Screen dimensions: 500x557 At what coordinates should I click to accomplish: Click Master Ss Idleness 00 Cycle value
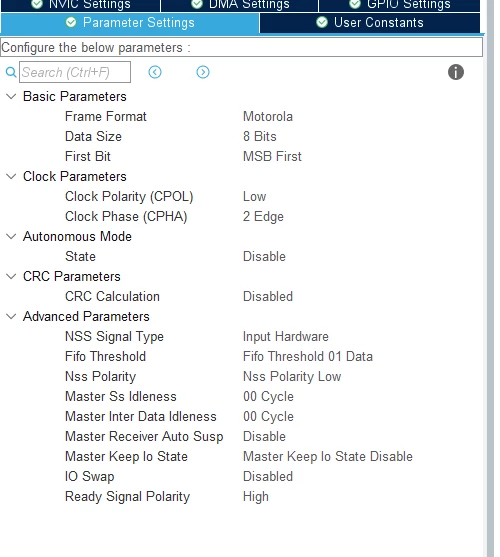click(268, 396)
